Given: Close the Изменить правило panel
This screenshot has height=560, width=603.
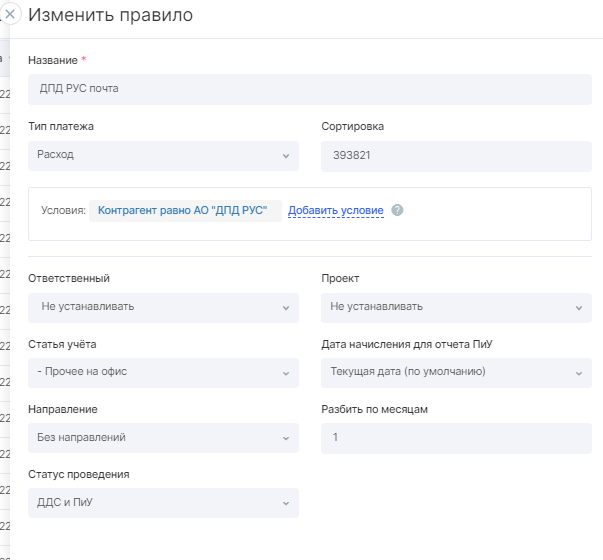Looking at the screenshot, I should (x=11, y=15).
